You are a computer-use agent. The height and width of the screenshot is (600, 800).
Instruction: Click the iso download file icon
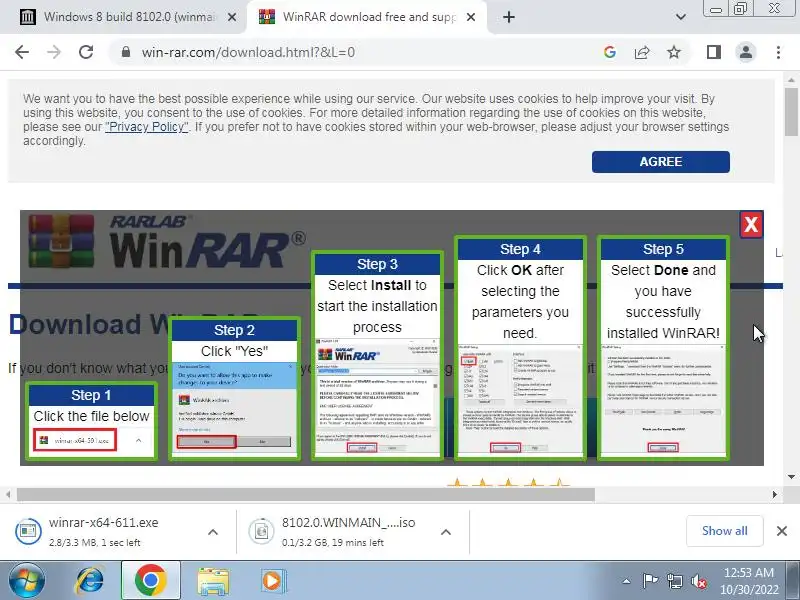coord(261,531)
